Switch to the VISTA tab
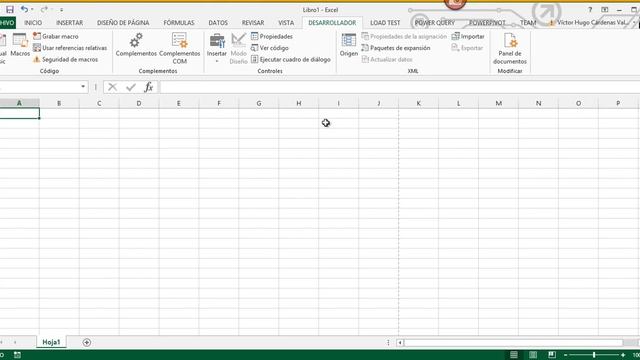Screen dimensions: 640x360 (x=286, y=23)
